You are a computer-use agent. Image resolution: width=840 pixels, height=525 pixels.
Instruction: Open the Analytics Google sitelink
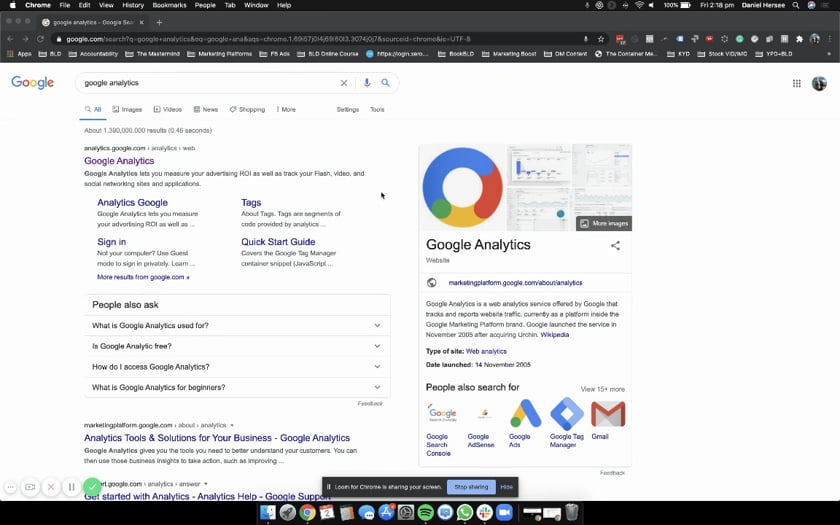tap(132, 202)
